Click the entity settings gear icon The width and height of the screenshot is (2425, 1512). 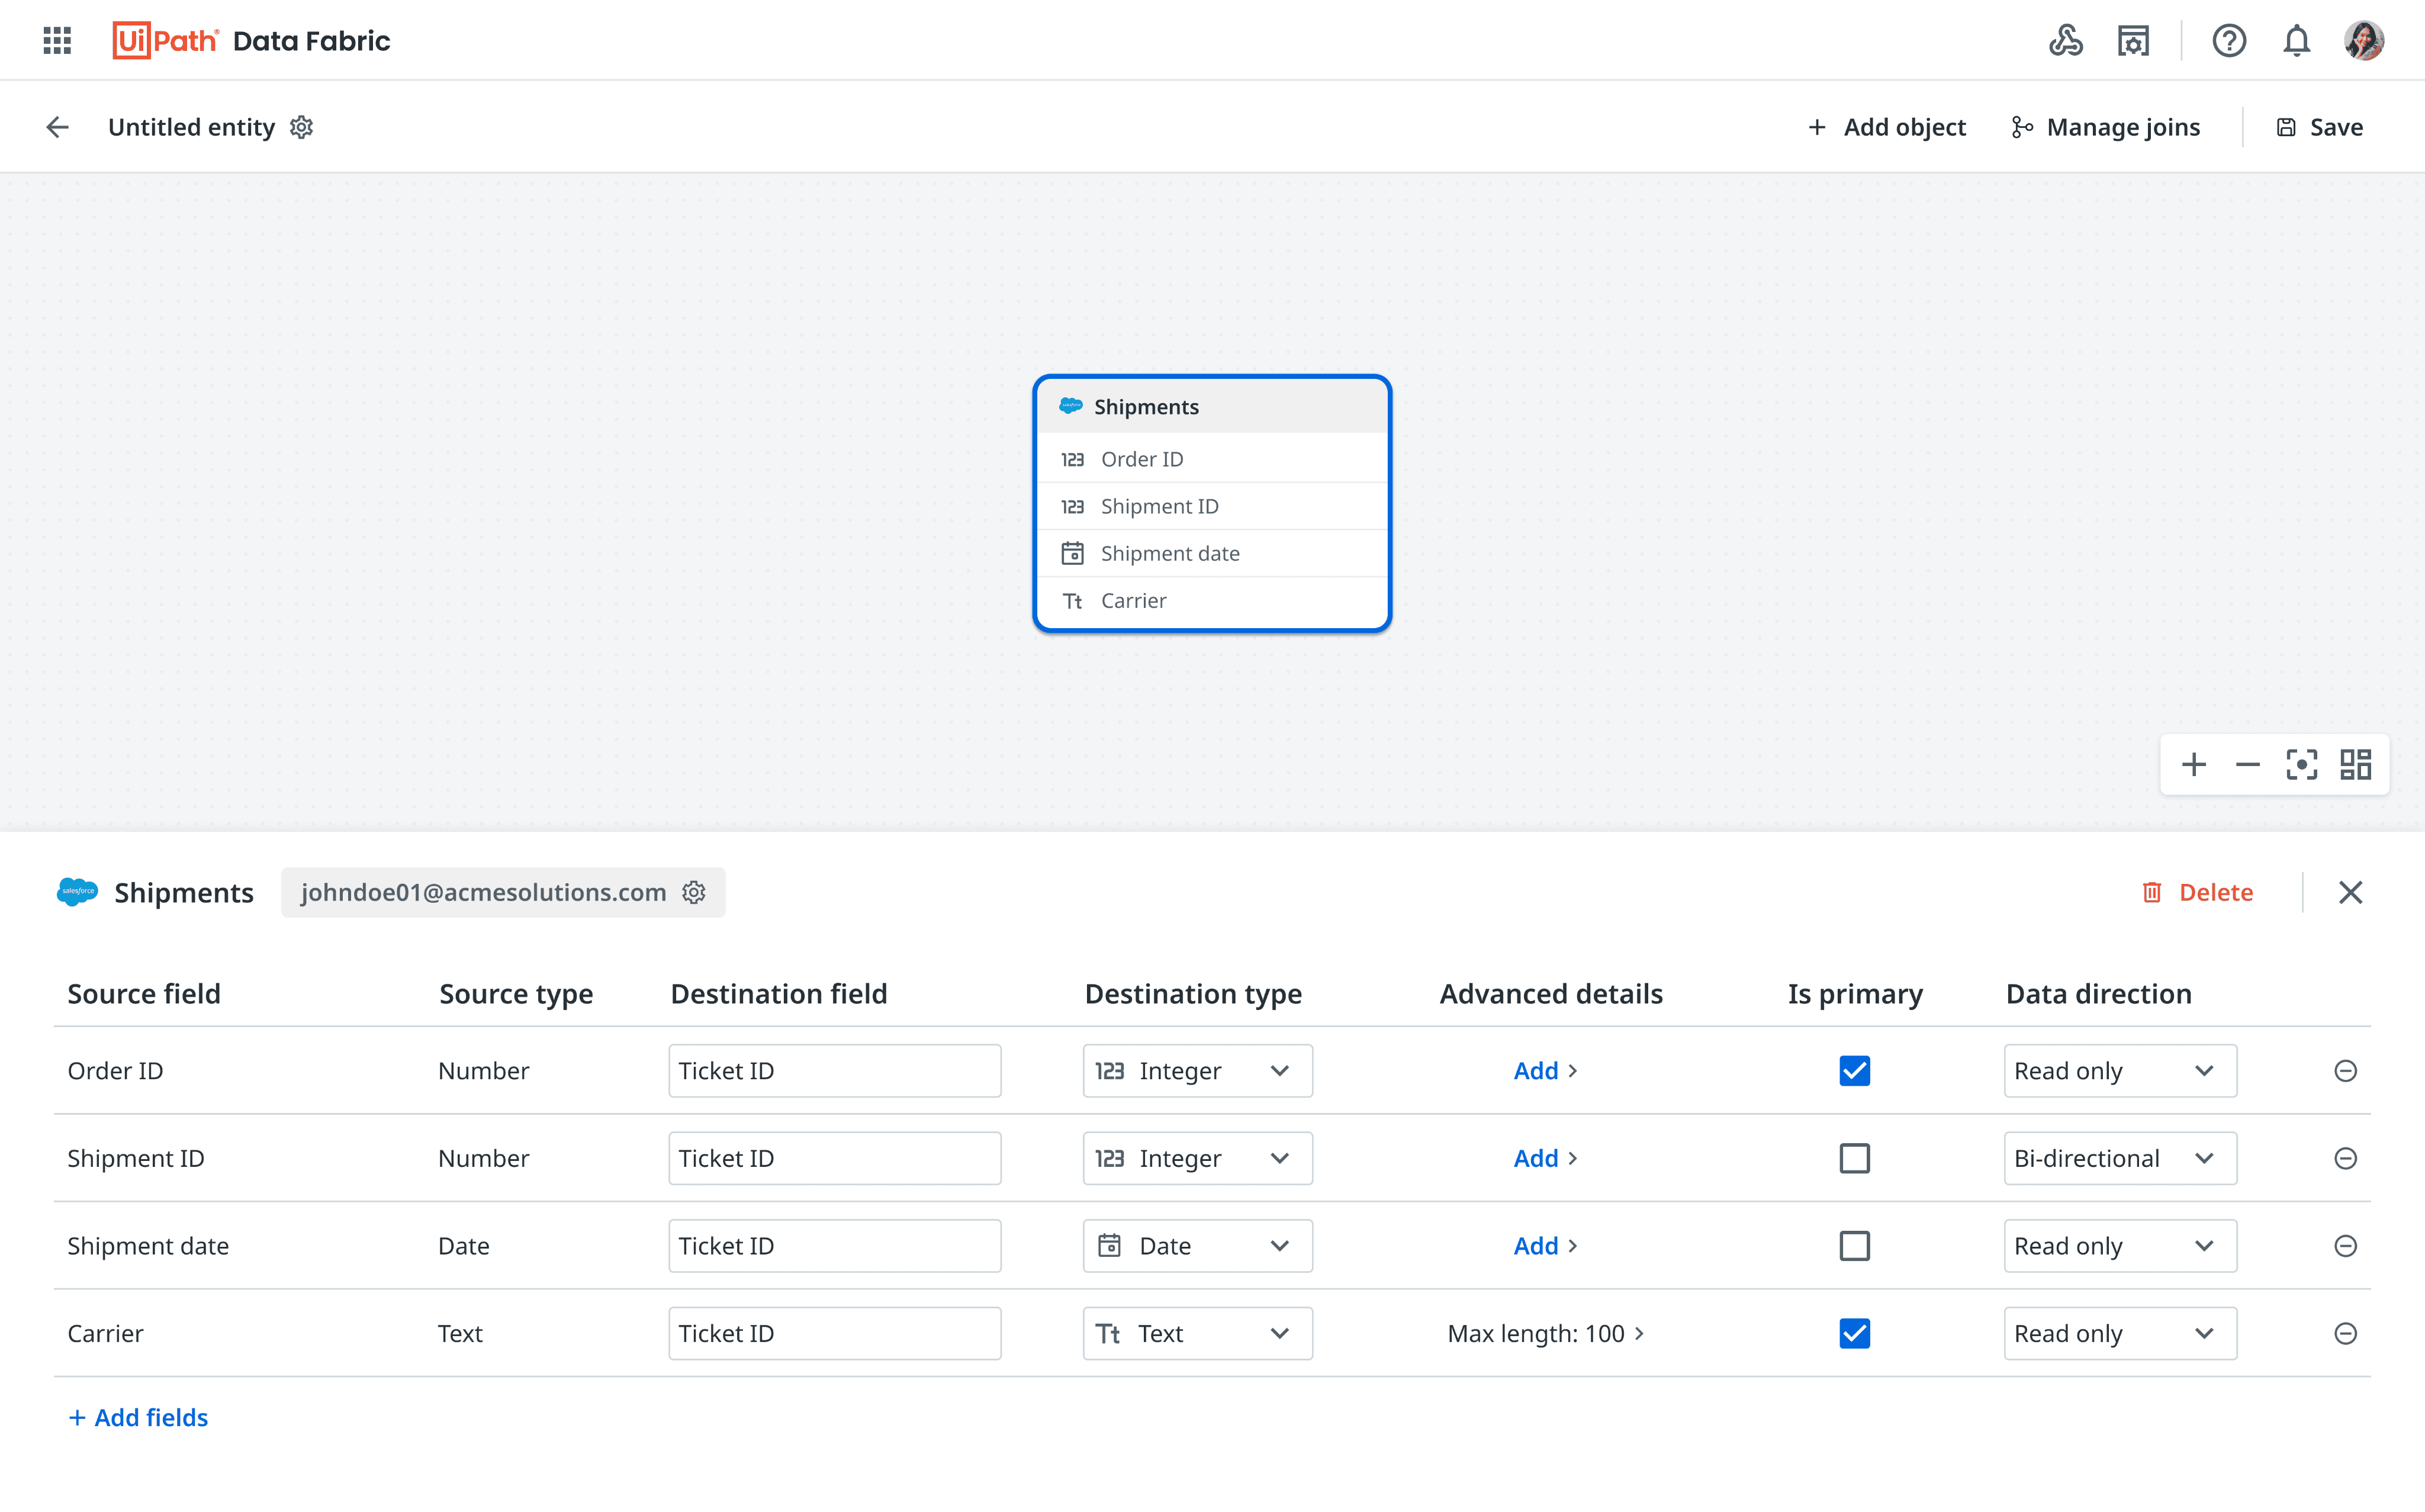(x=301, y=127)
